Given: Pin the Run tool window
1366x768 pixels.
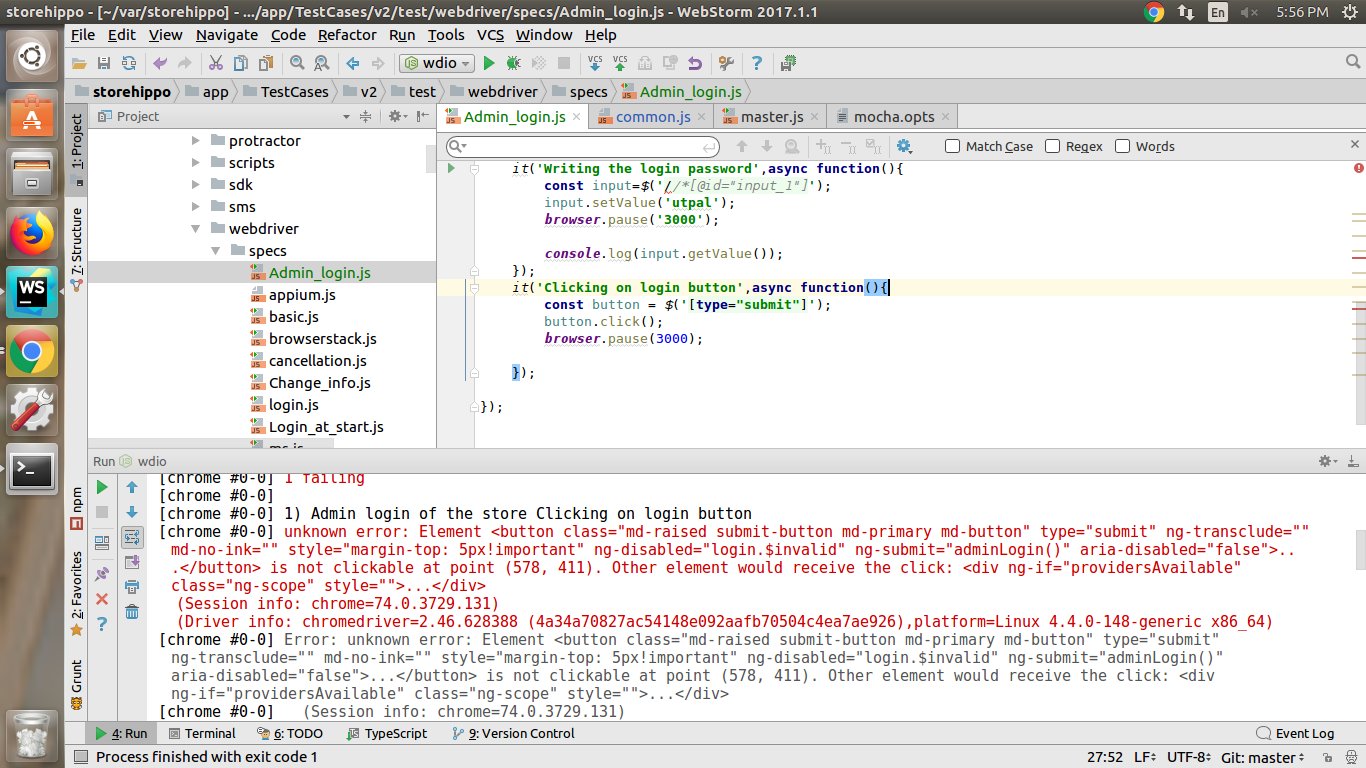Looking at the screenshot, I should (x=101, y=573).
